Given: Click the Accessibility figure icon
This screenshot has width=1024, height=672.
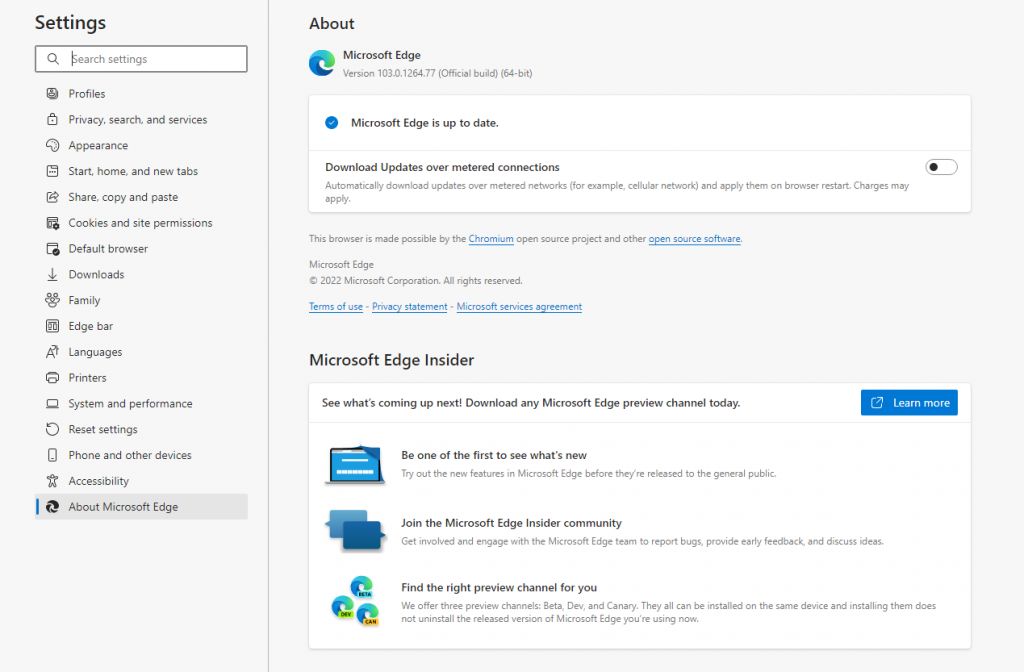Looking at the screenshot, I should 52,481.
